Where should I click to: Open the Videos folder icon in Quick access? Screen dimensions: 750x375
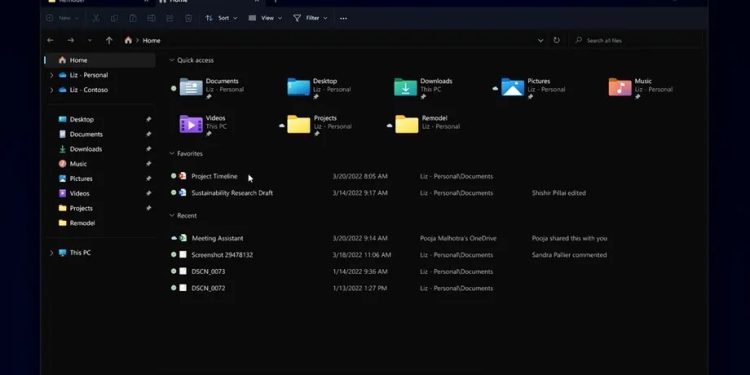[191, 124]
